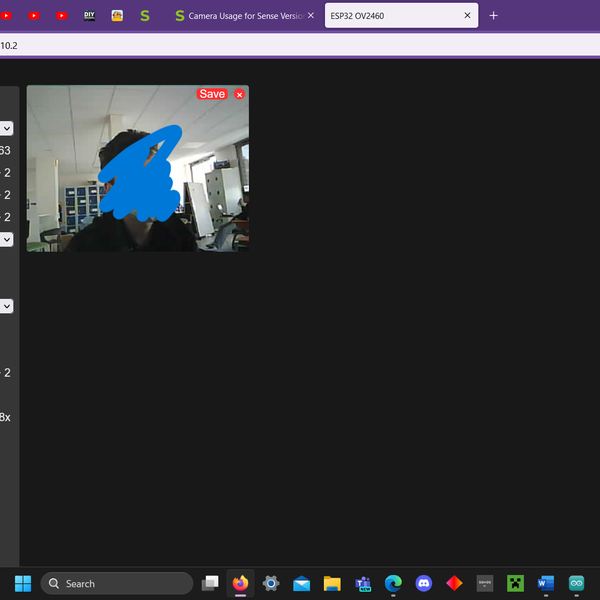Open Microsoft Word from taskbar
Viewport: 600px width, 600px height.
[x=545, y=583]
